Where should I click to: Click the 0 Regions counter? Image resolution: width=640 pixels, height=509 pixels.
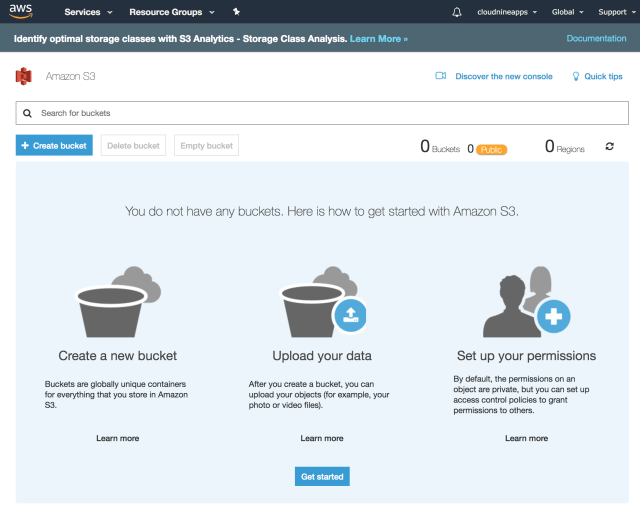pos(565,147)
